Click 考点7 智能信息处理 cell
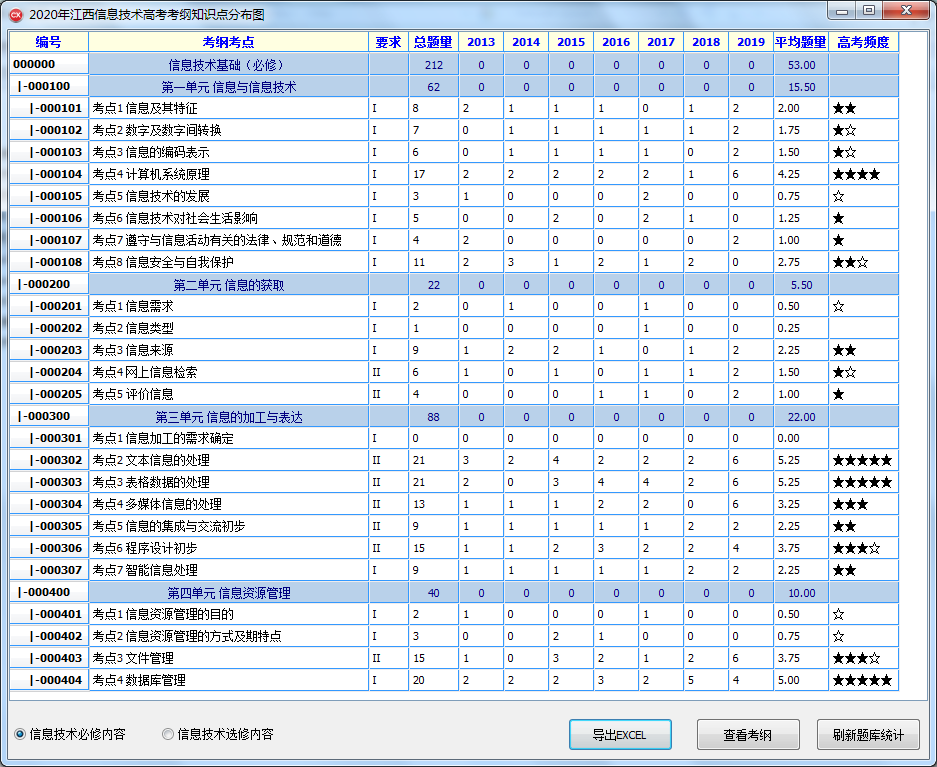Screen dimensions: 937x767 [228, 570]
